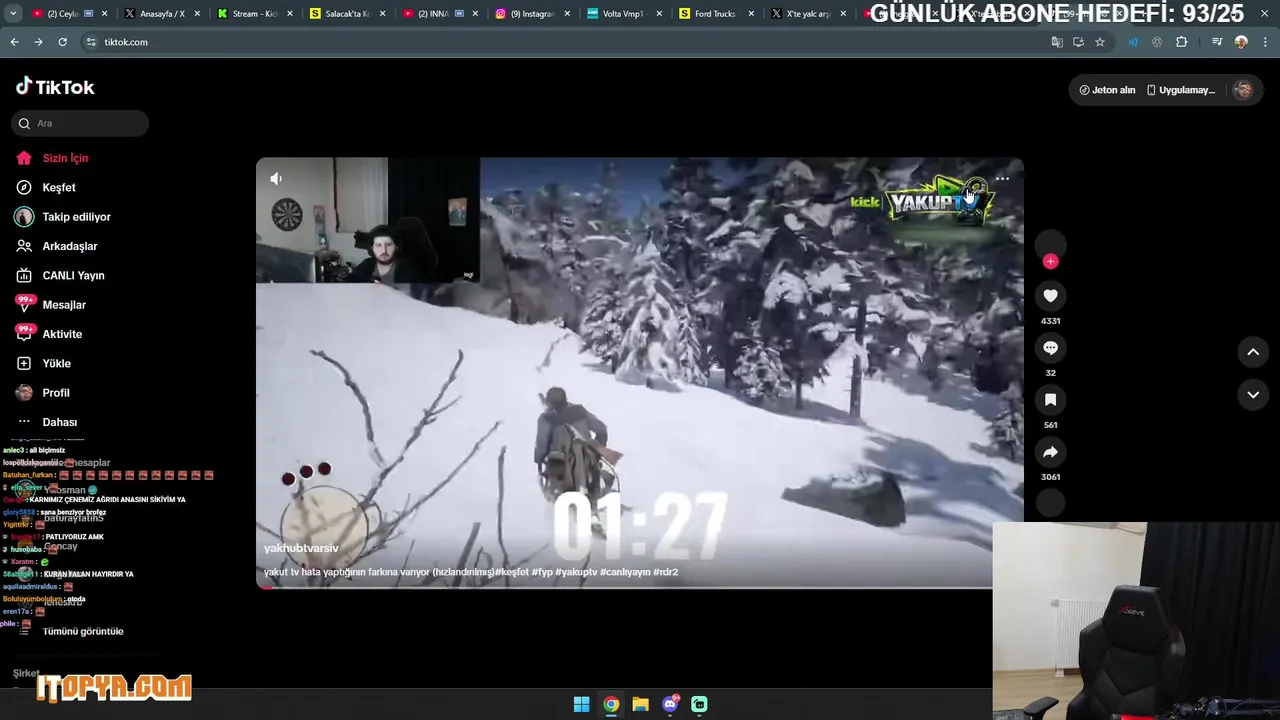Image resolution: width=1280 pixels, height=720 pixels.
Task: Open Mesajlar inbox
Action: pos(64,305)
